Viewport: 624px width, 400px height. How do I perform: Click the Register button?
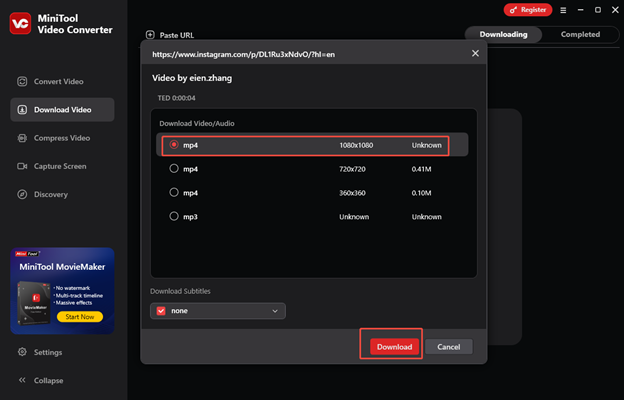point(528,10)
